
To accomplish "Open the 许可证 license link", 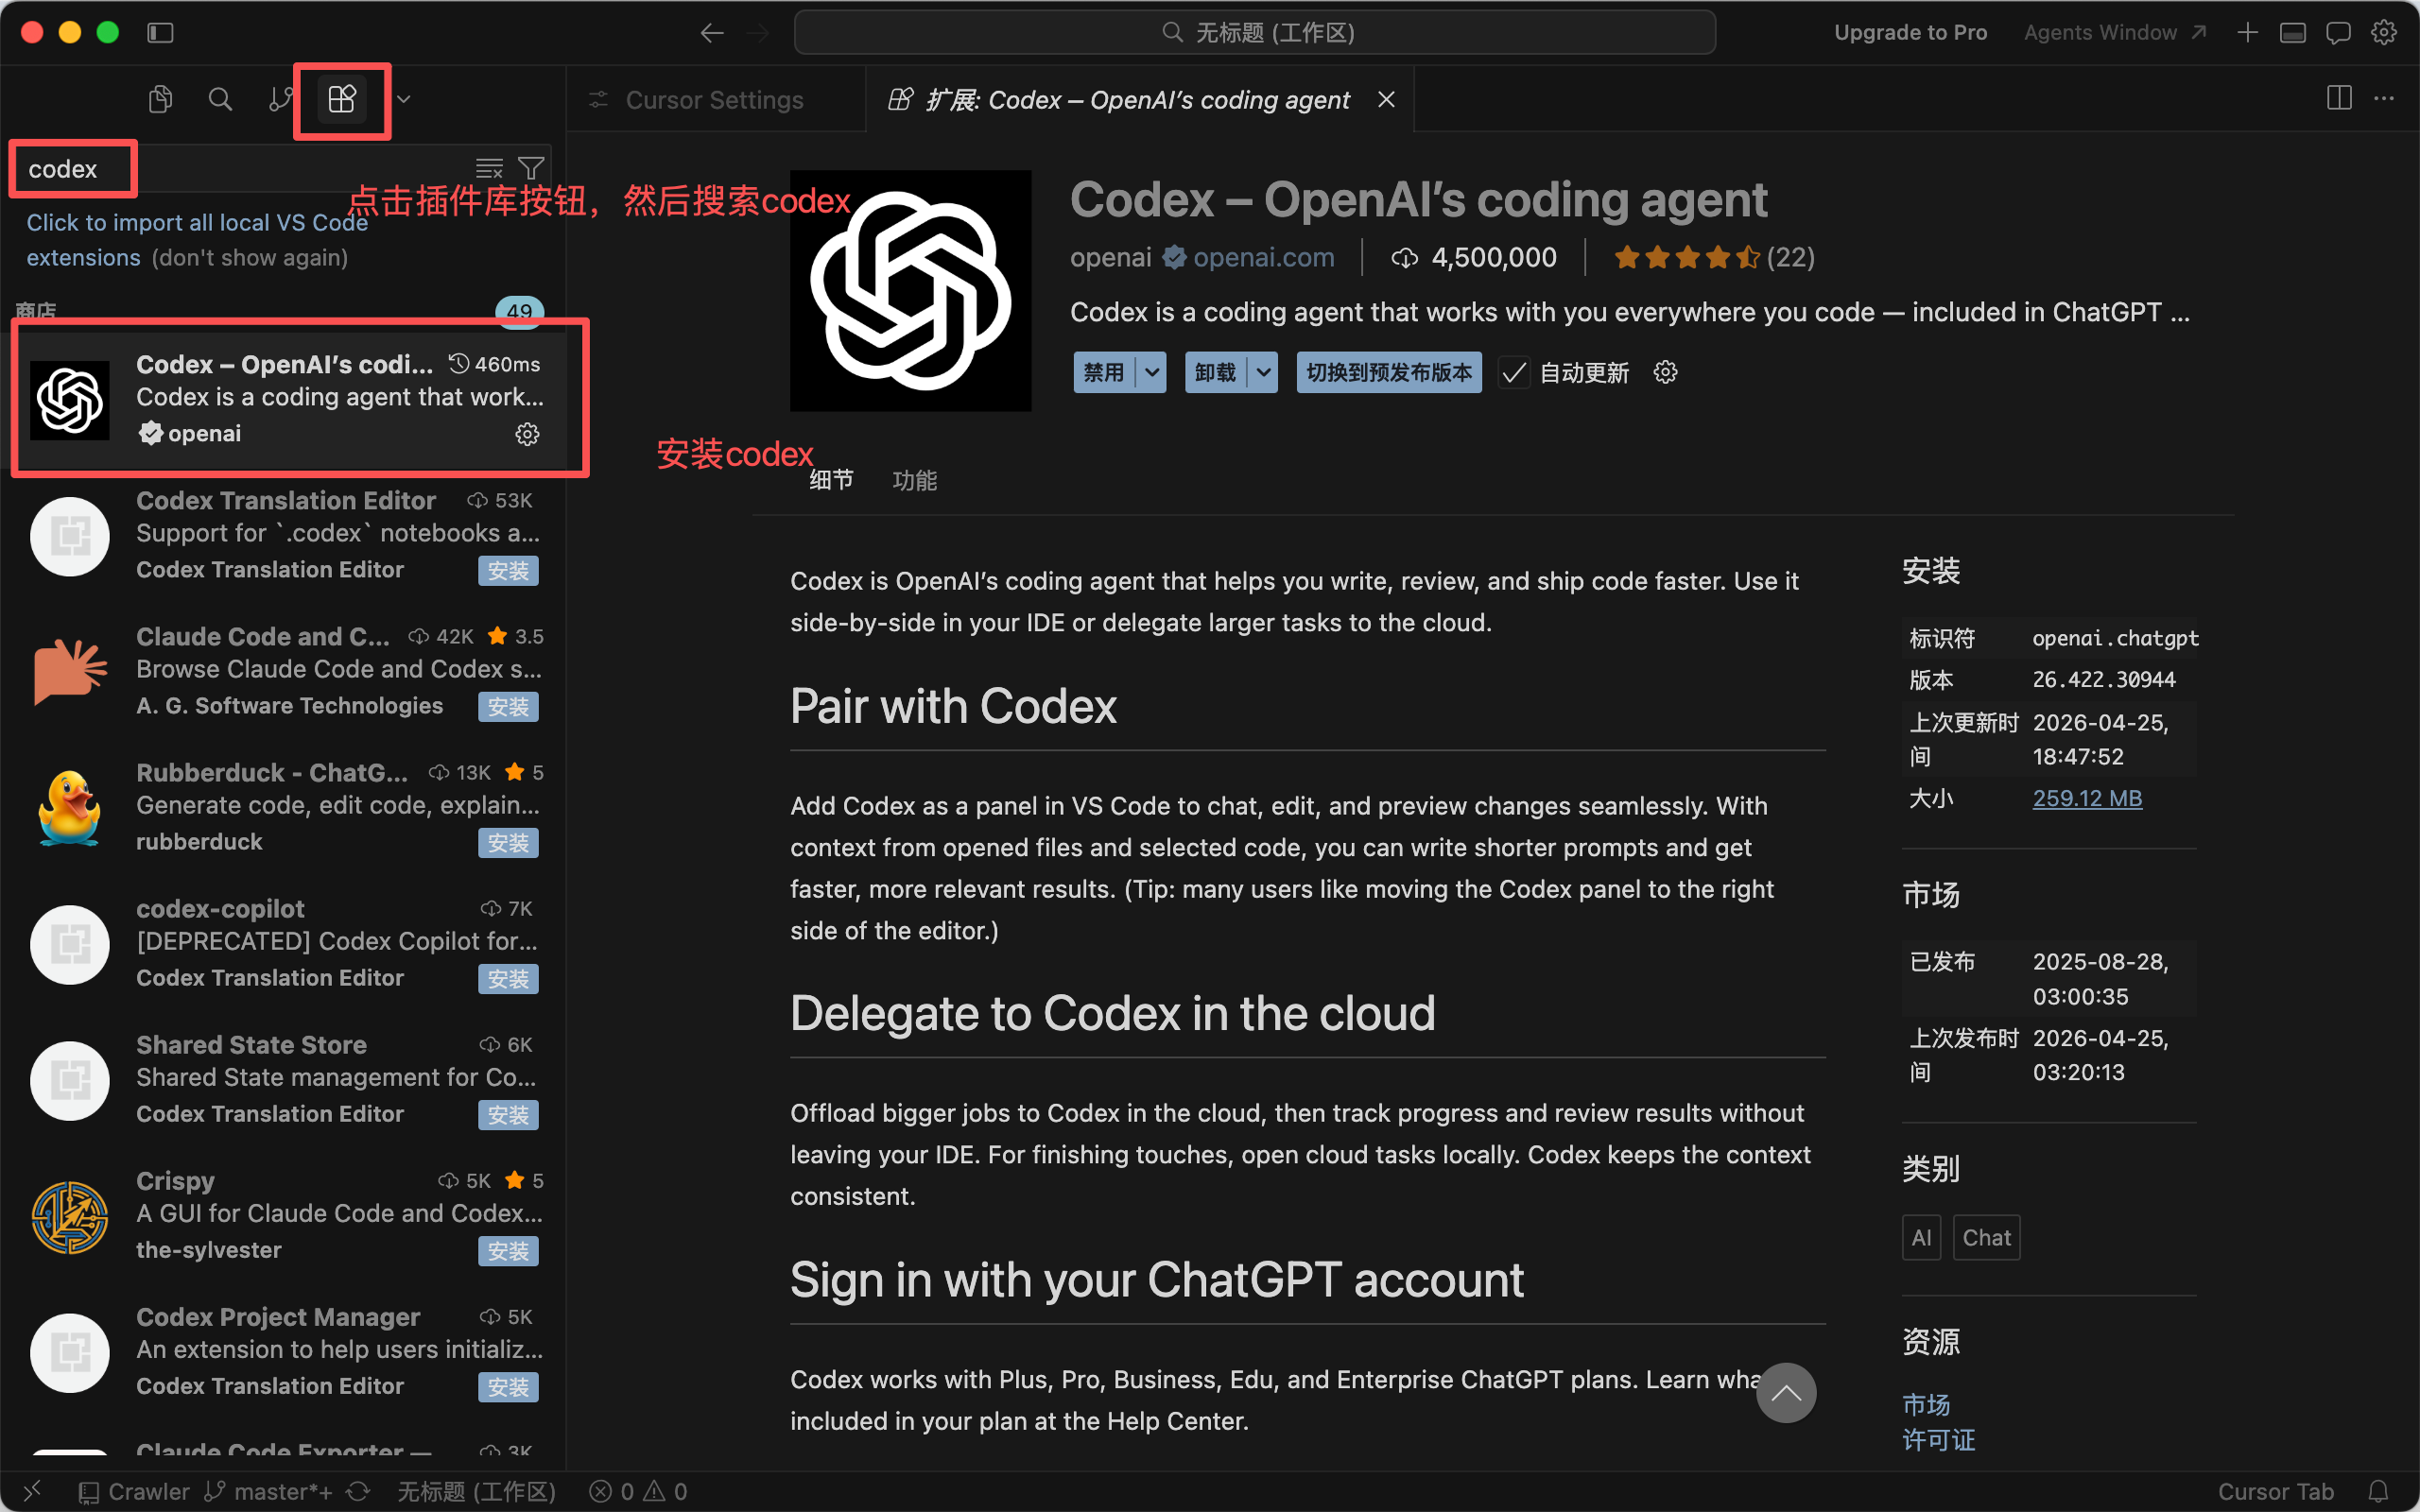I will point(1938,1440).
